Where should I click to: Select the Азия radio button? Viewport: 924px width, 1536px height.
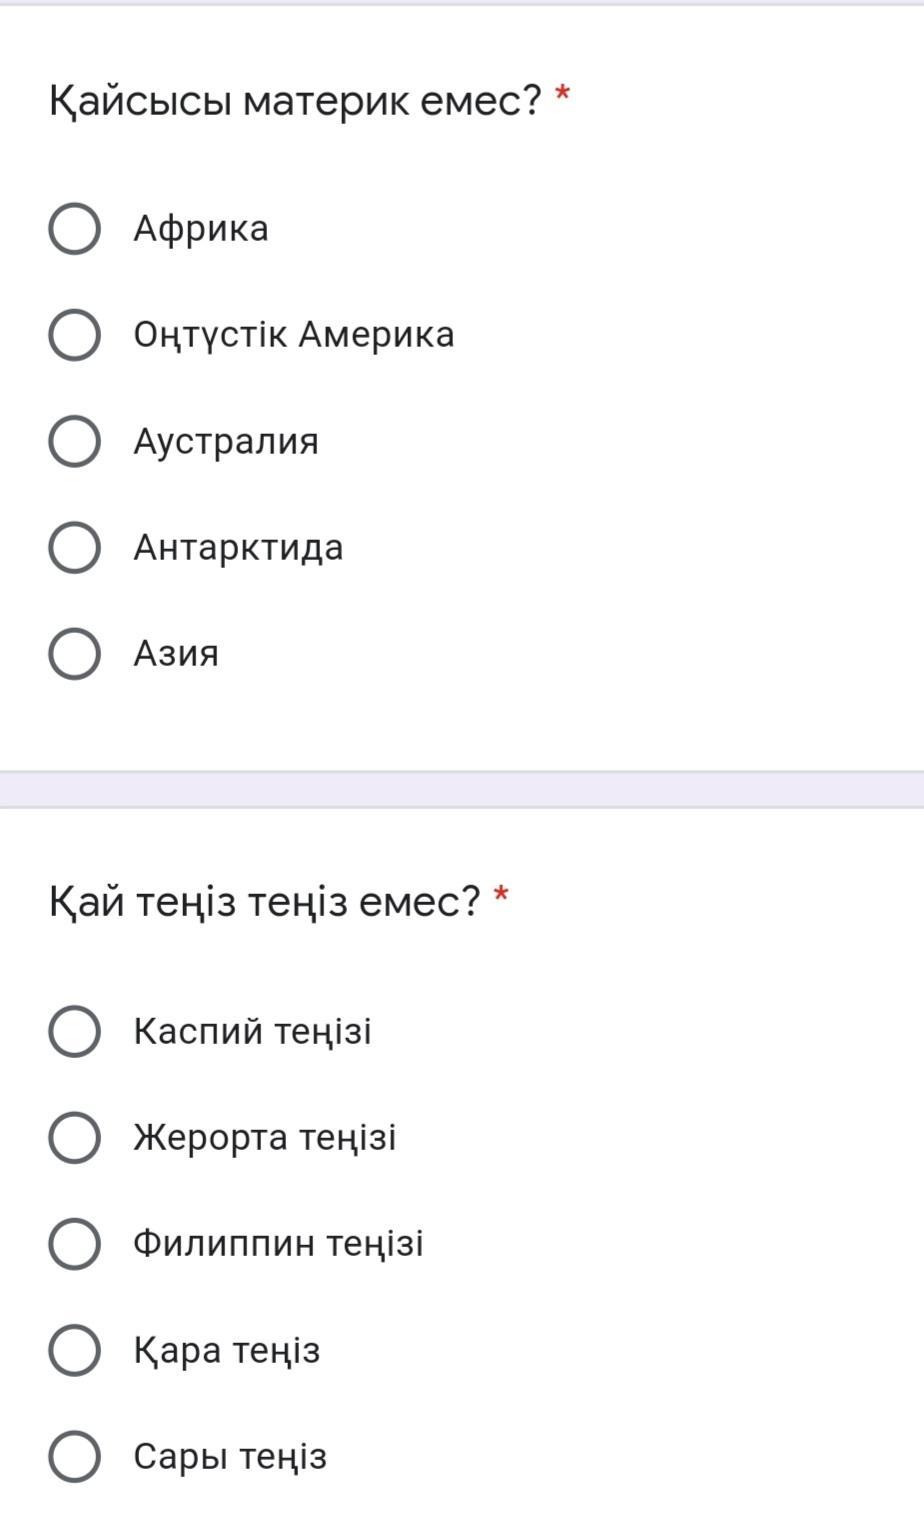pos(74,654)
